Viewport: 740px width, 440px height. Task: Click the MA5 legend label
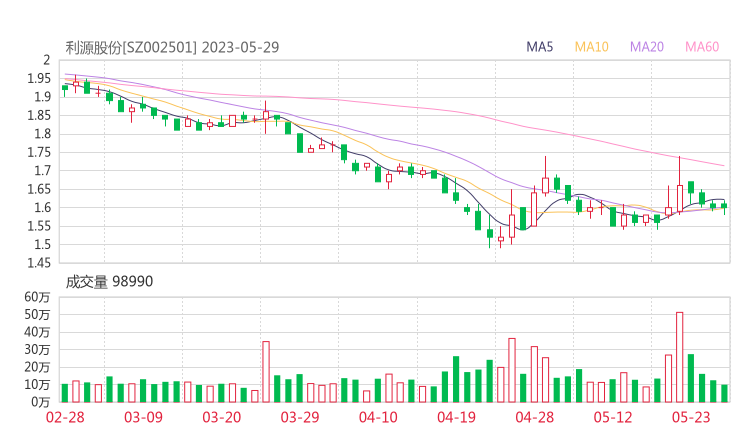click(x=539, y=47)
